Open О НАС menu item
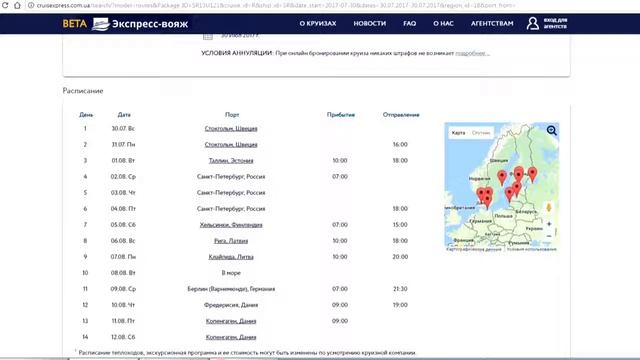 point(443,23)
